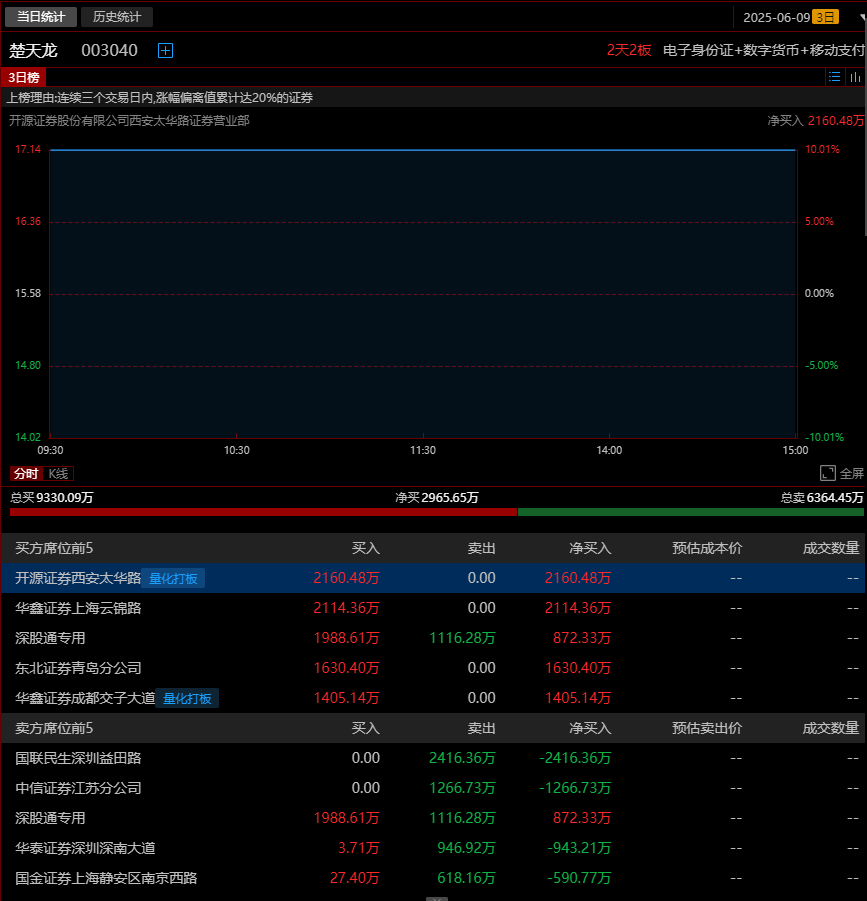Click 总卖 6364.45万 total
The width and height of the screenshot is (867, 901).
tap(822, 498)
